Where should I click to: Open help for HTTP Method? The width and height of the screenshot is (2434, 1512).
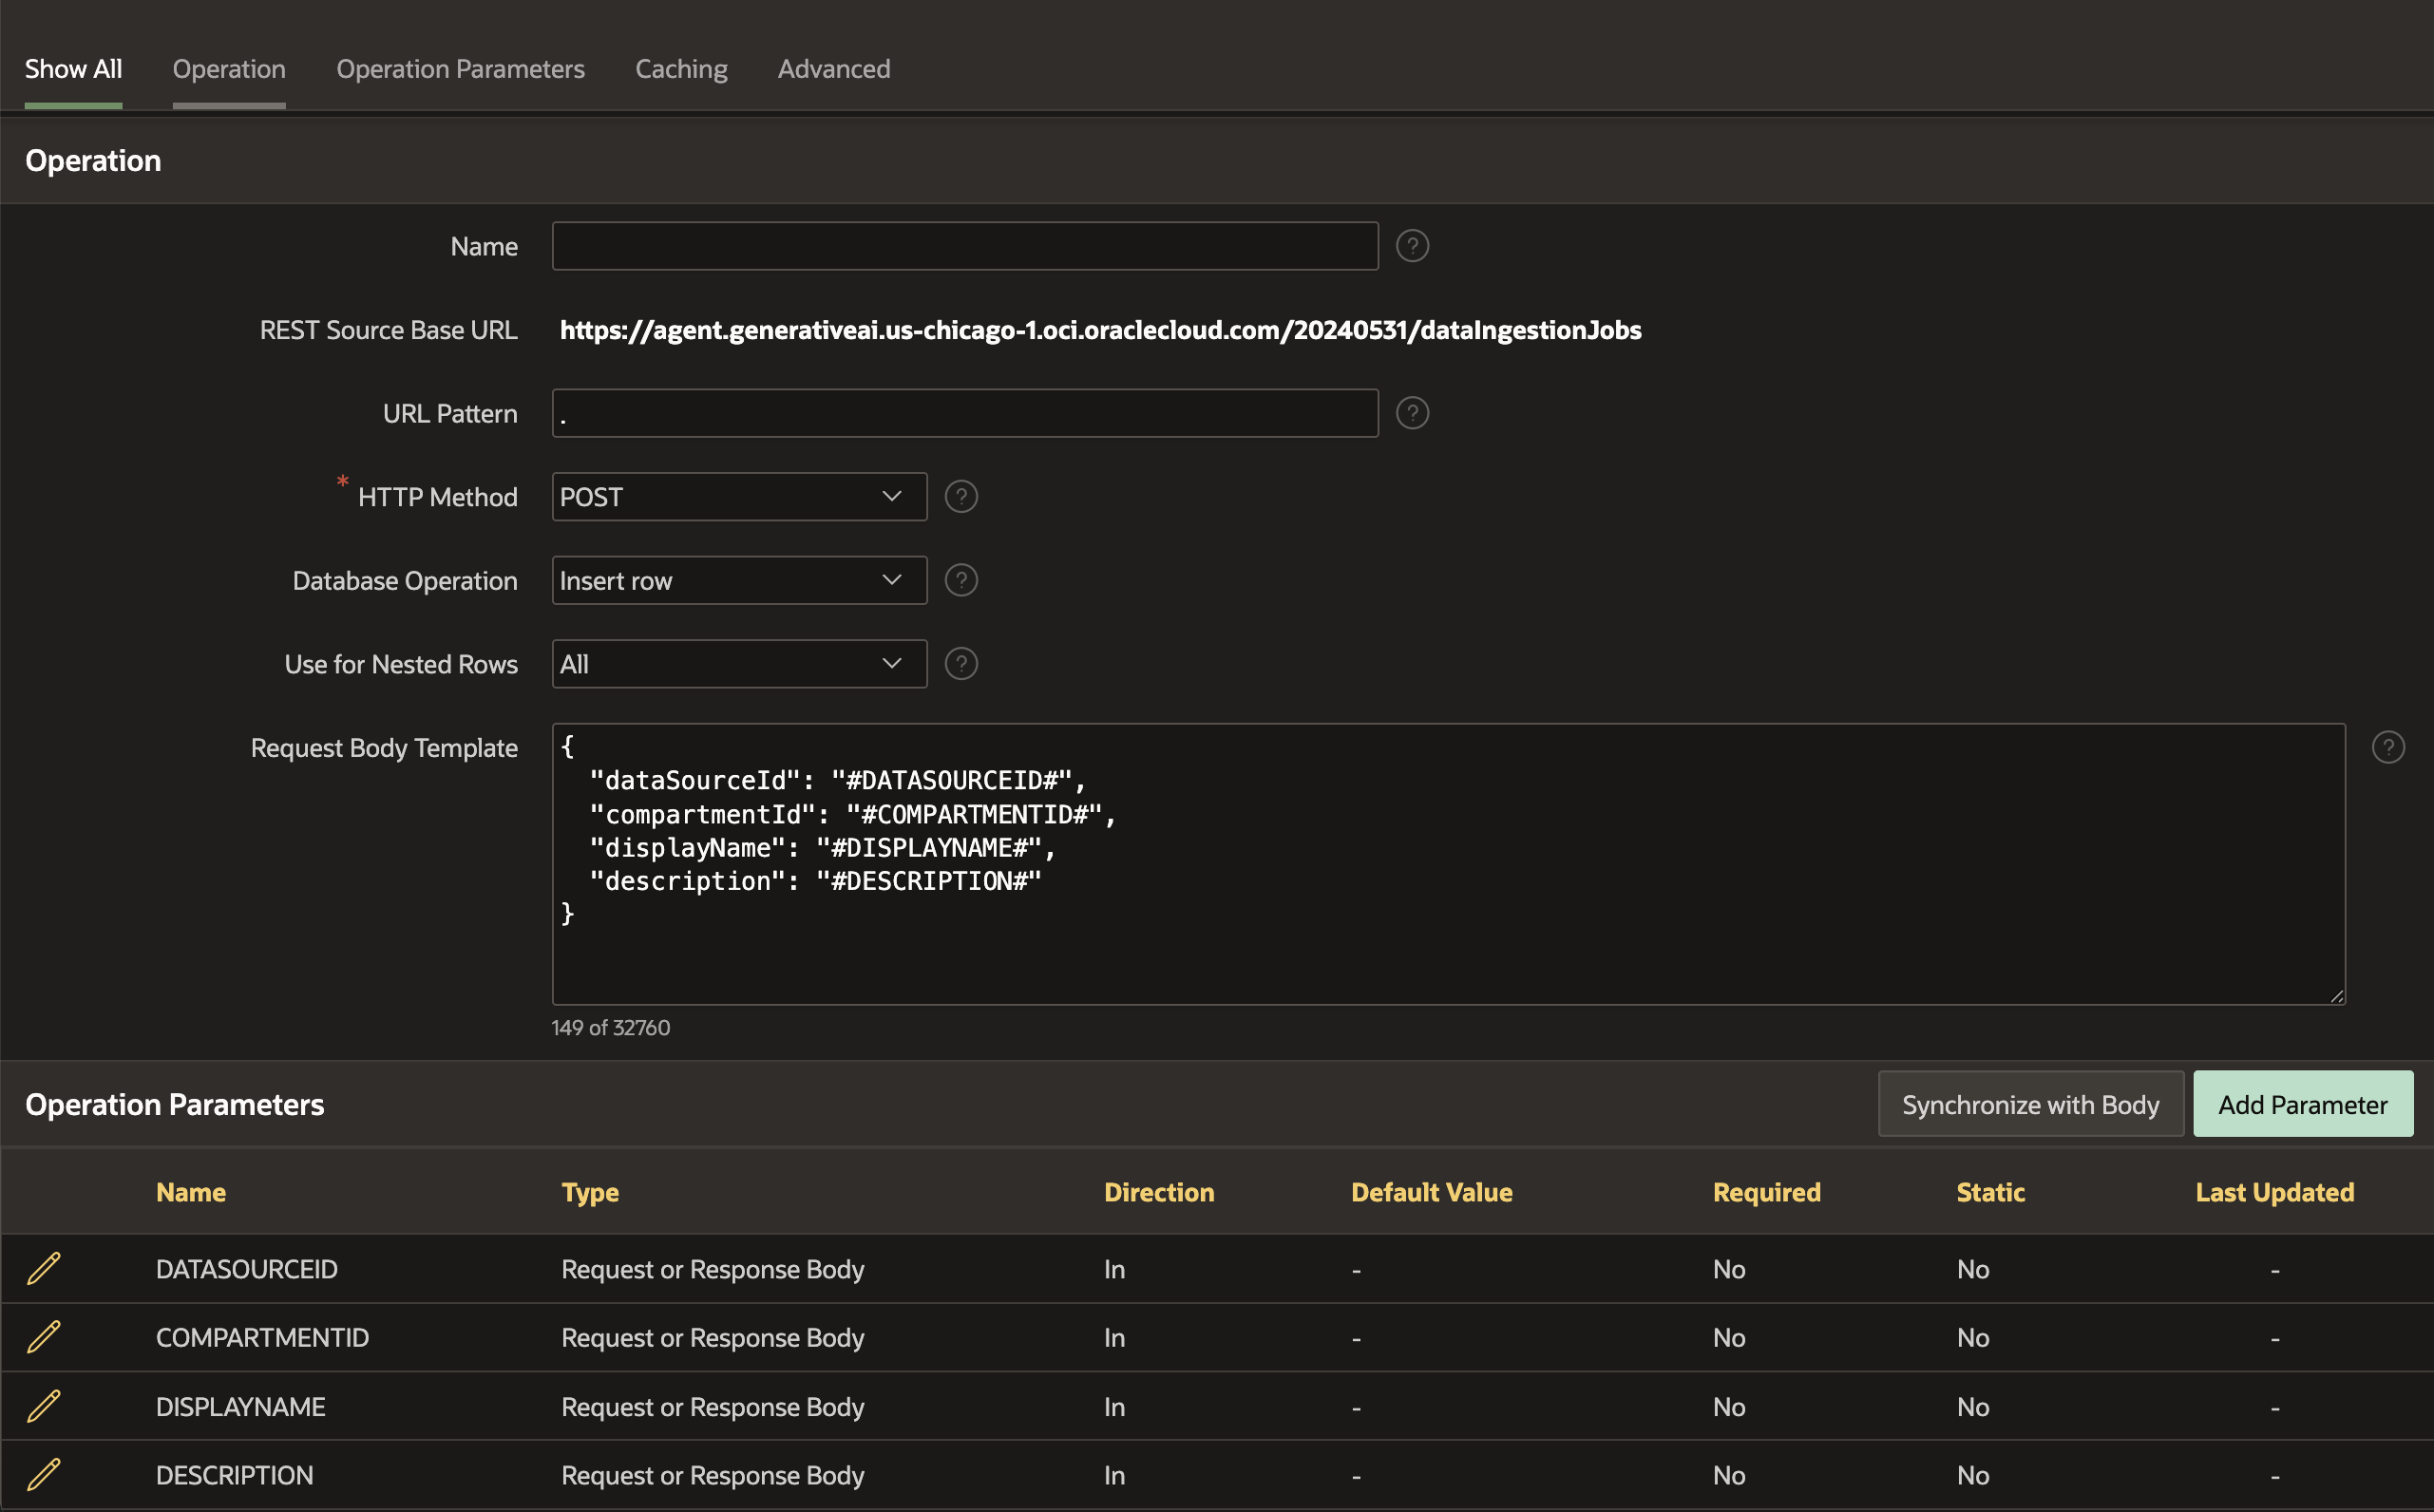coord(961,497)
